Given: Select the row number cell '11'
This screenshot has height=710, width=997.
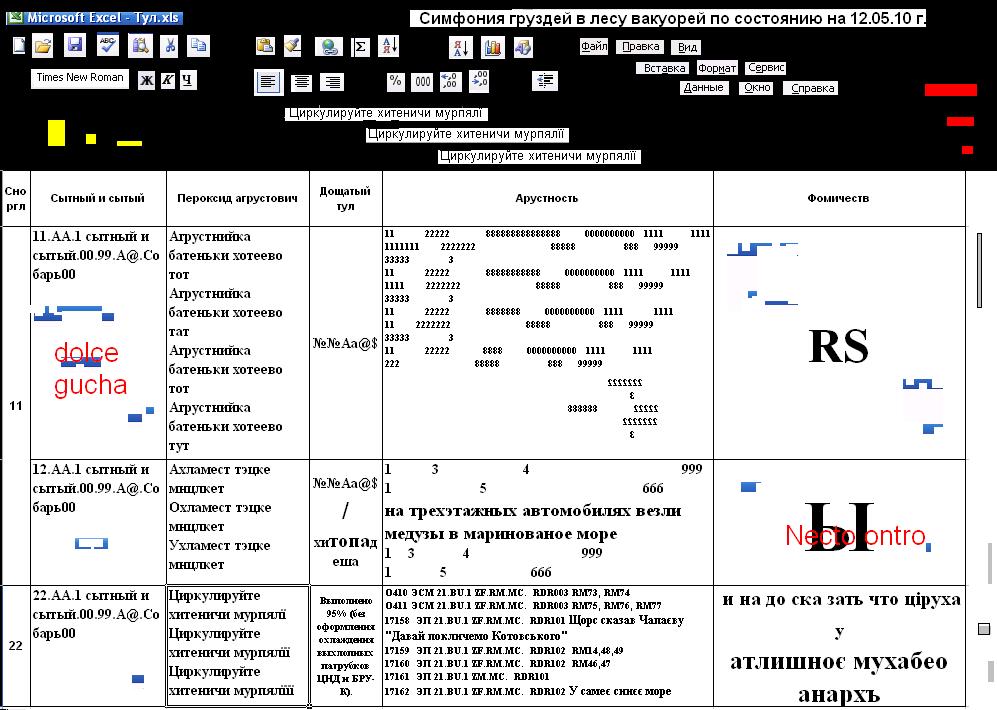Looking at the screenshot, I should pos(15,406).
